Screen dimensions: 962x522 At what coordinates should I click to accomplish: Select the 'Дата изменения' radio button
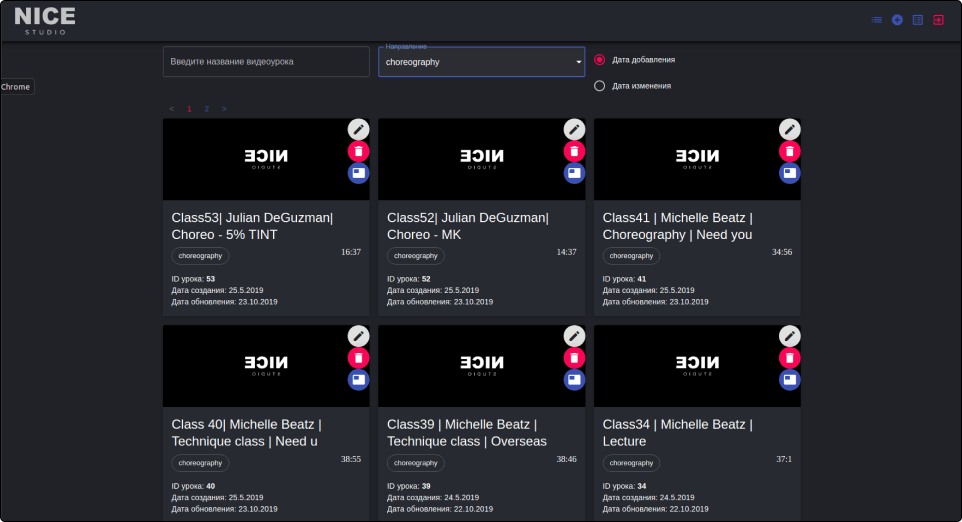600,86
